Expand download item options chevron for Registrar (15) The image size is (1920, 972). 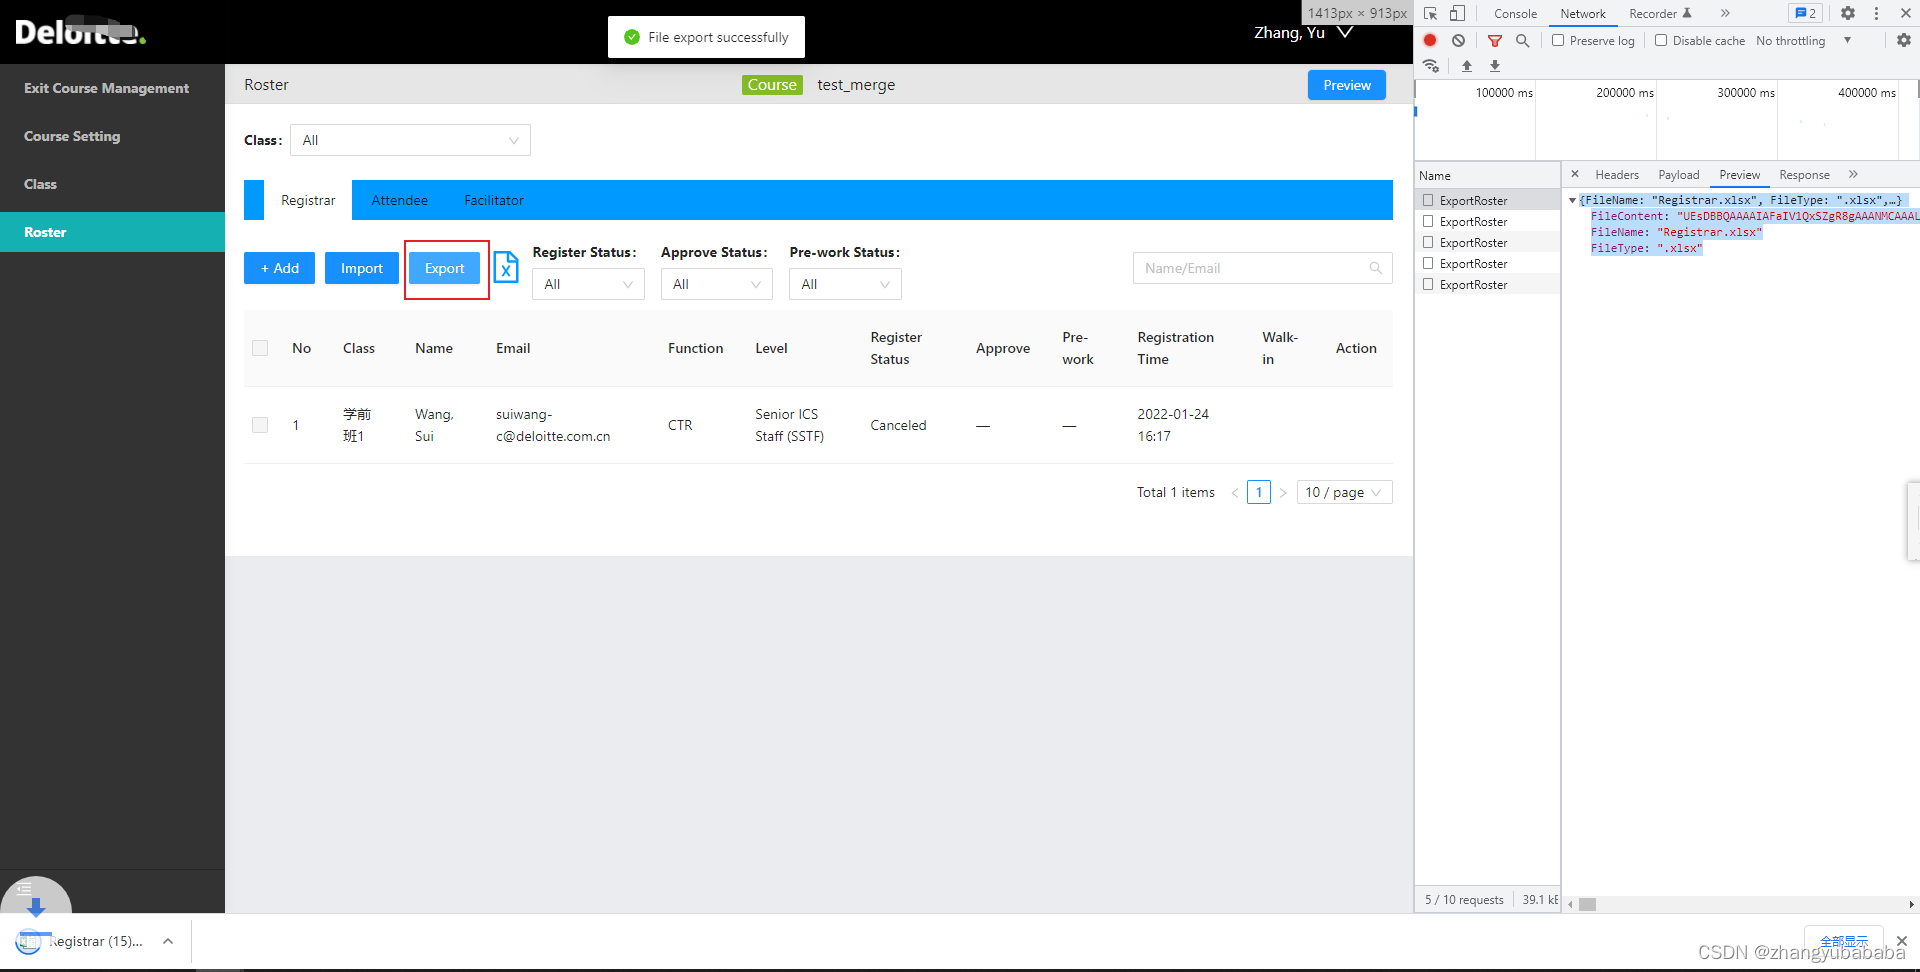168,941
